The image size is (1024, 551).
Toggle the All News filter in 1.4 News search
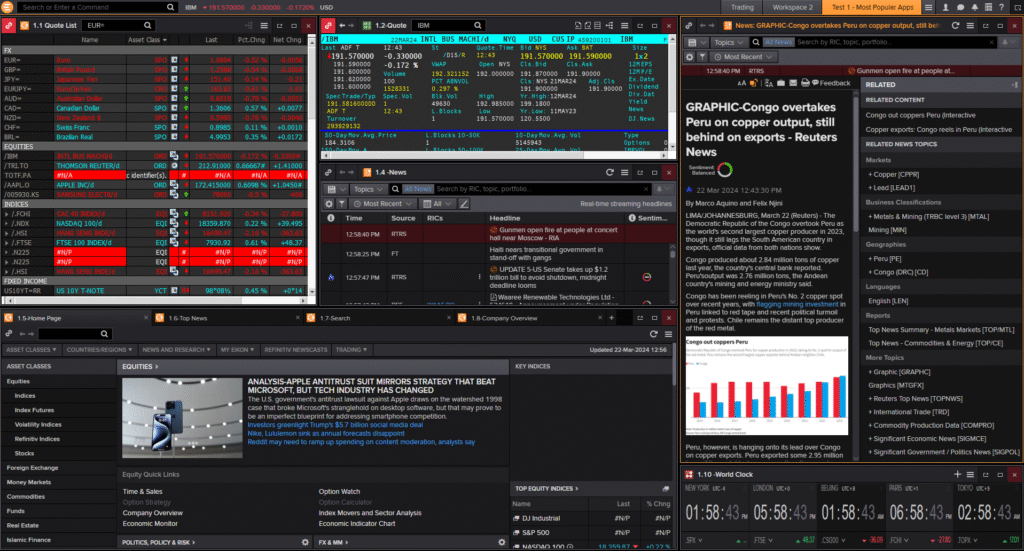(x=418, y=188)
